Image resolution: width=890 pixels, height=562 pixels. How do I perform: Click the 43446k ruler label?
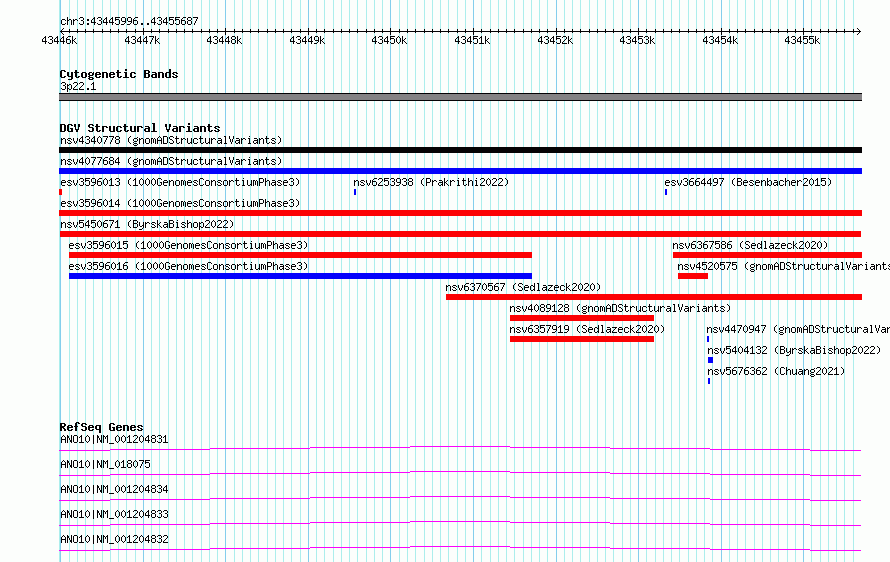(59, 40)
